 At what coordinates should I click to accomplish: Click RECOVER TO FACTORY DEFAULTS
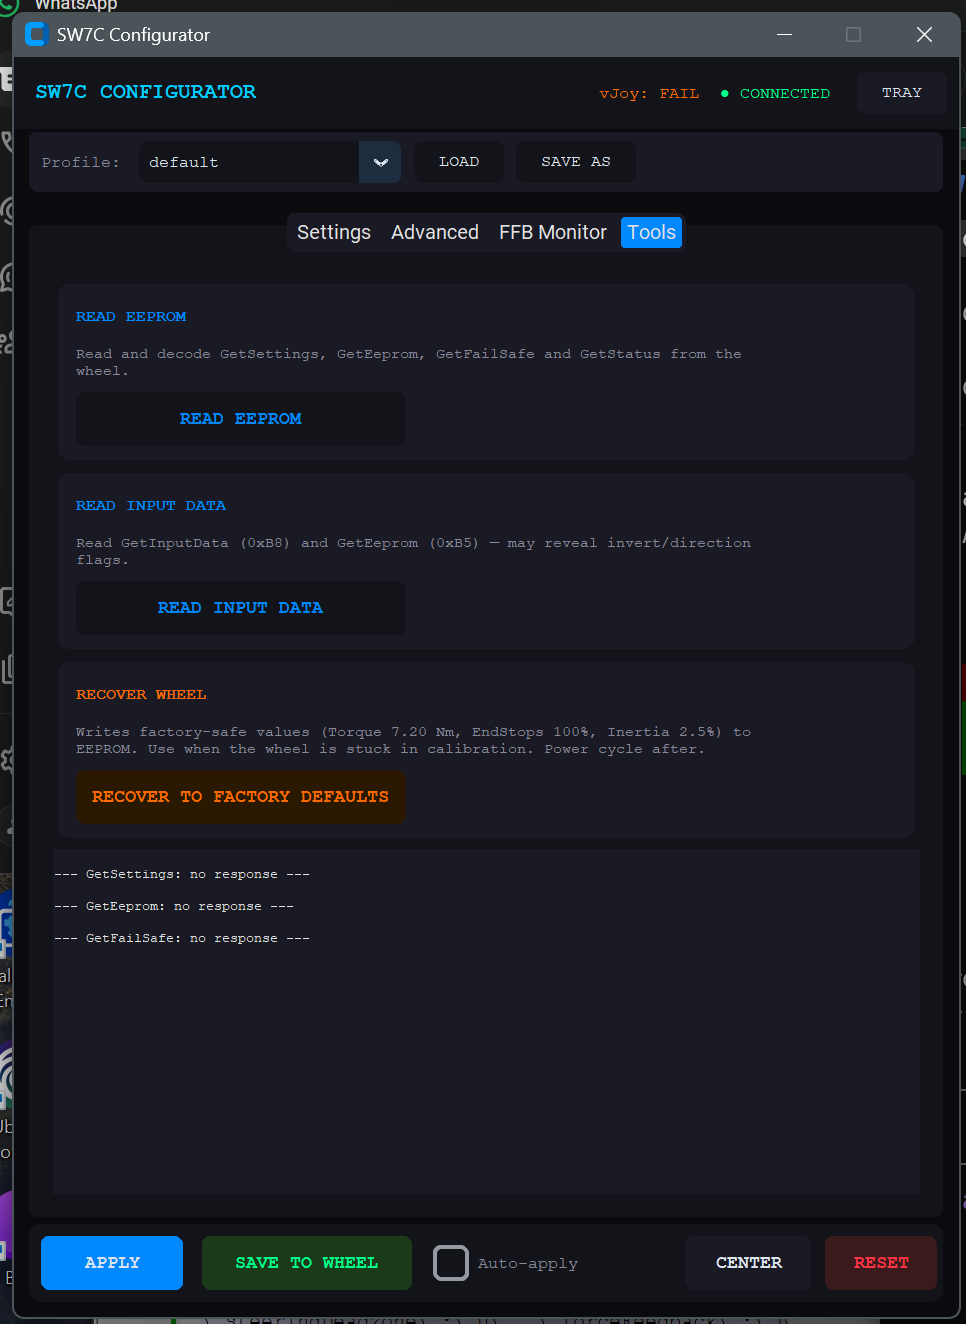click(241, 797)
